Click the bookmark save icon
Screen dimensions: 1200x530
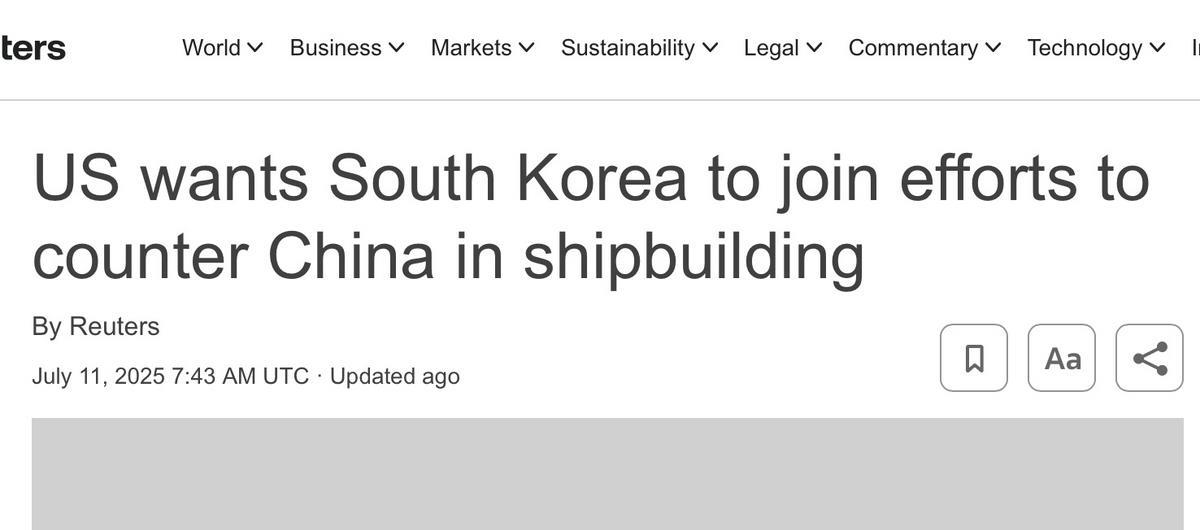click(x=974, y=358)
